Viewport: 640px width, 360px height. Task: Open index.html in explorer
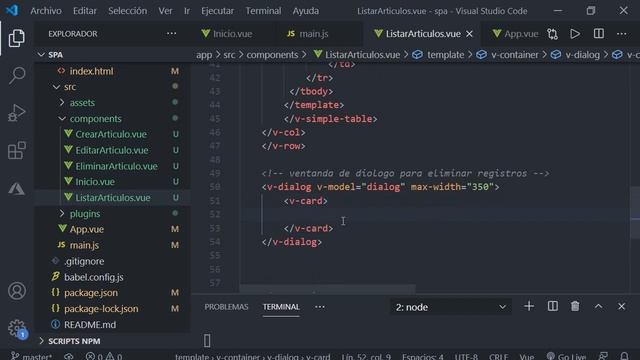[x=112, y=71]
